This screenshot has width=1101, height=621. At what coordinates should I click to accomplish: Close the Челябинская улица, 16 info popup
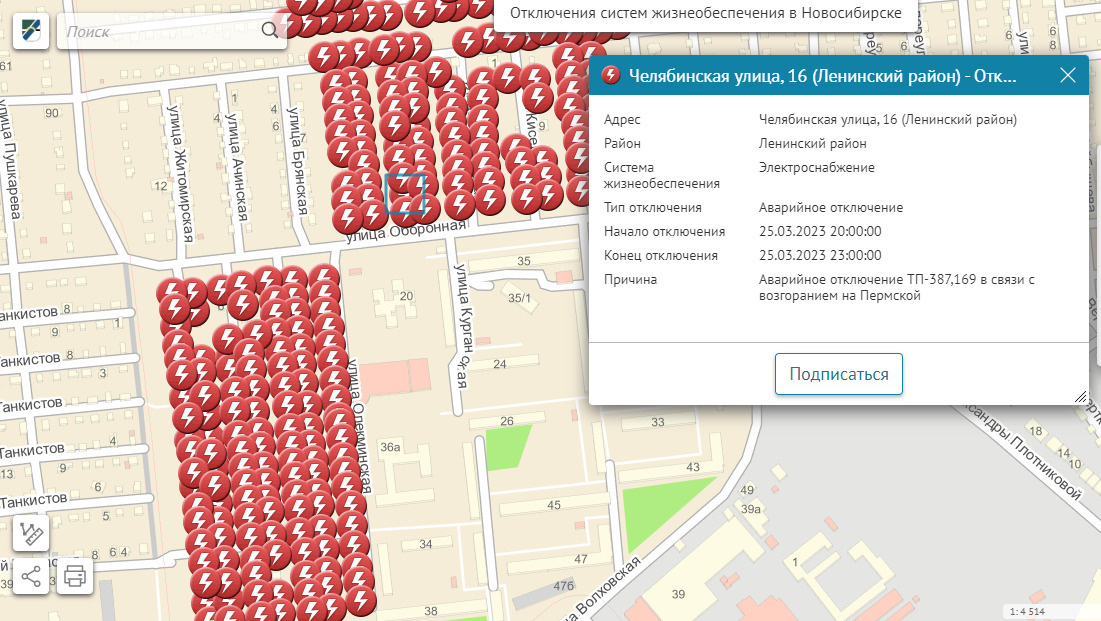click(1067, 75)
